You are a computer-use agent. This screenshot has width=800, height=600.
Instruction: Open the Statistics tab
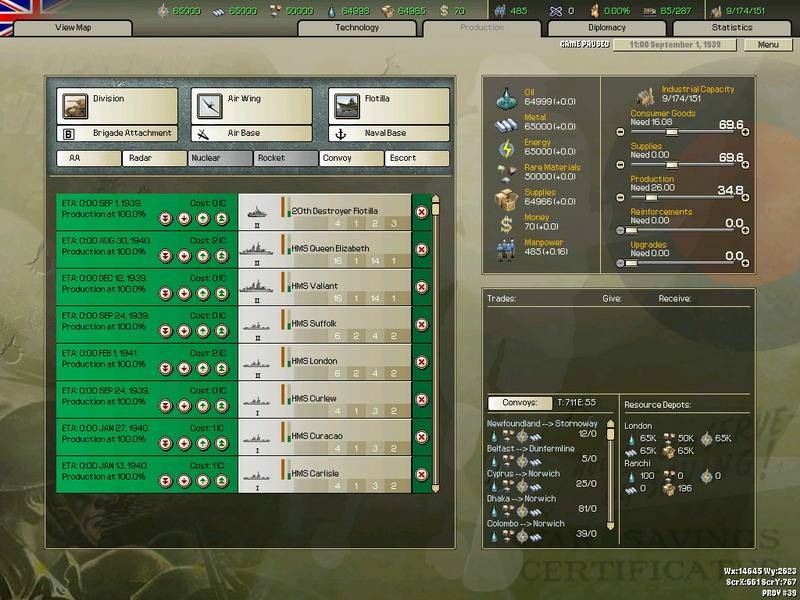[x=732, y=28]
